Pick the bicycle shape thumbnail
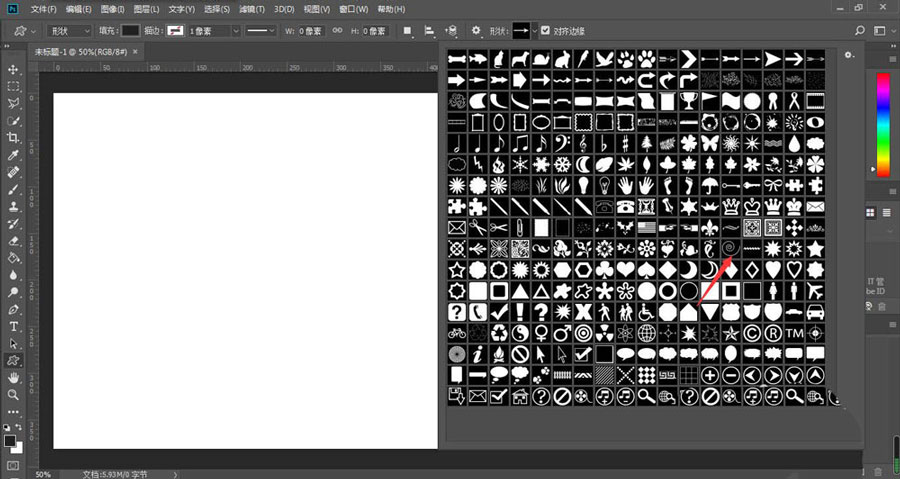Image resolution: width=900 pixels, height=479 pixels. (457, 333)
